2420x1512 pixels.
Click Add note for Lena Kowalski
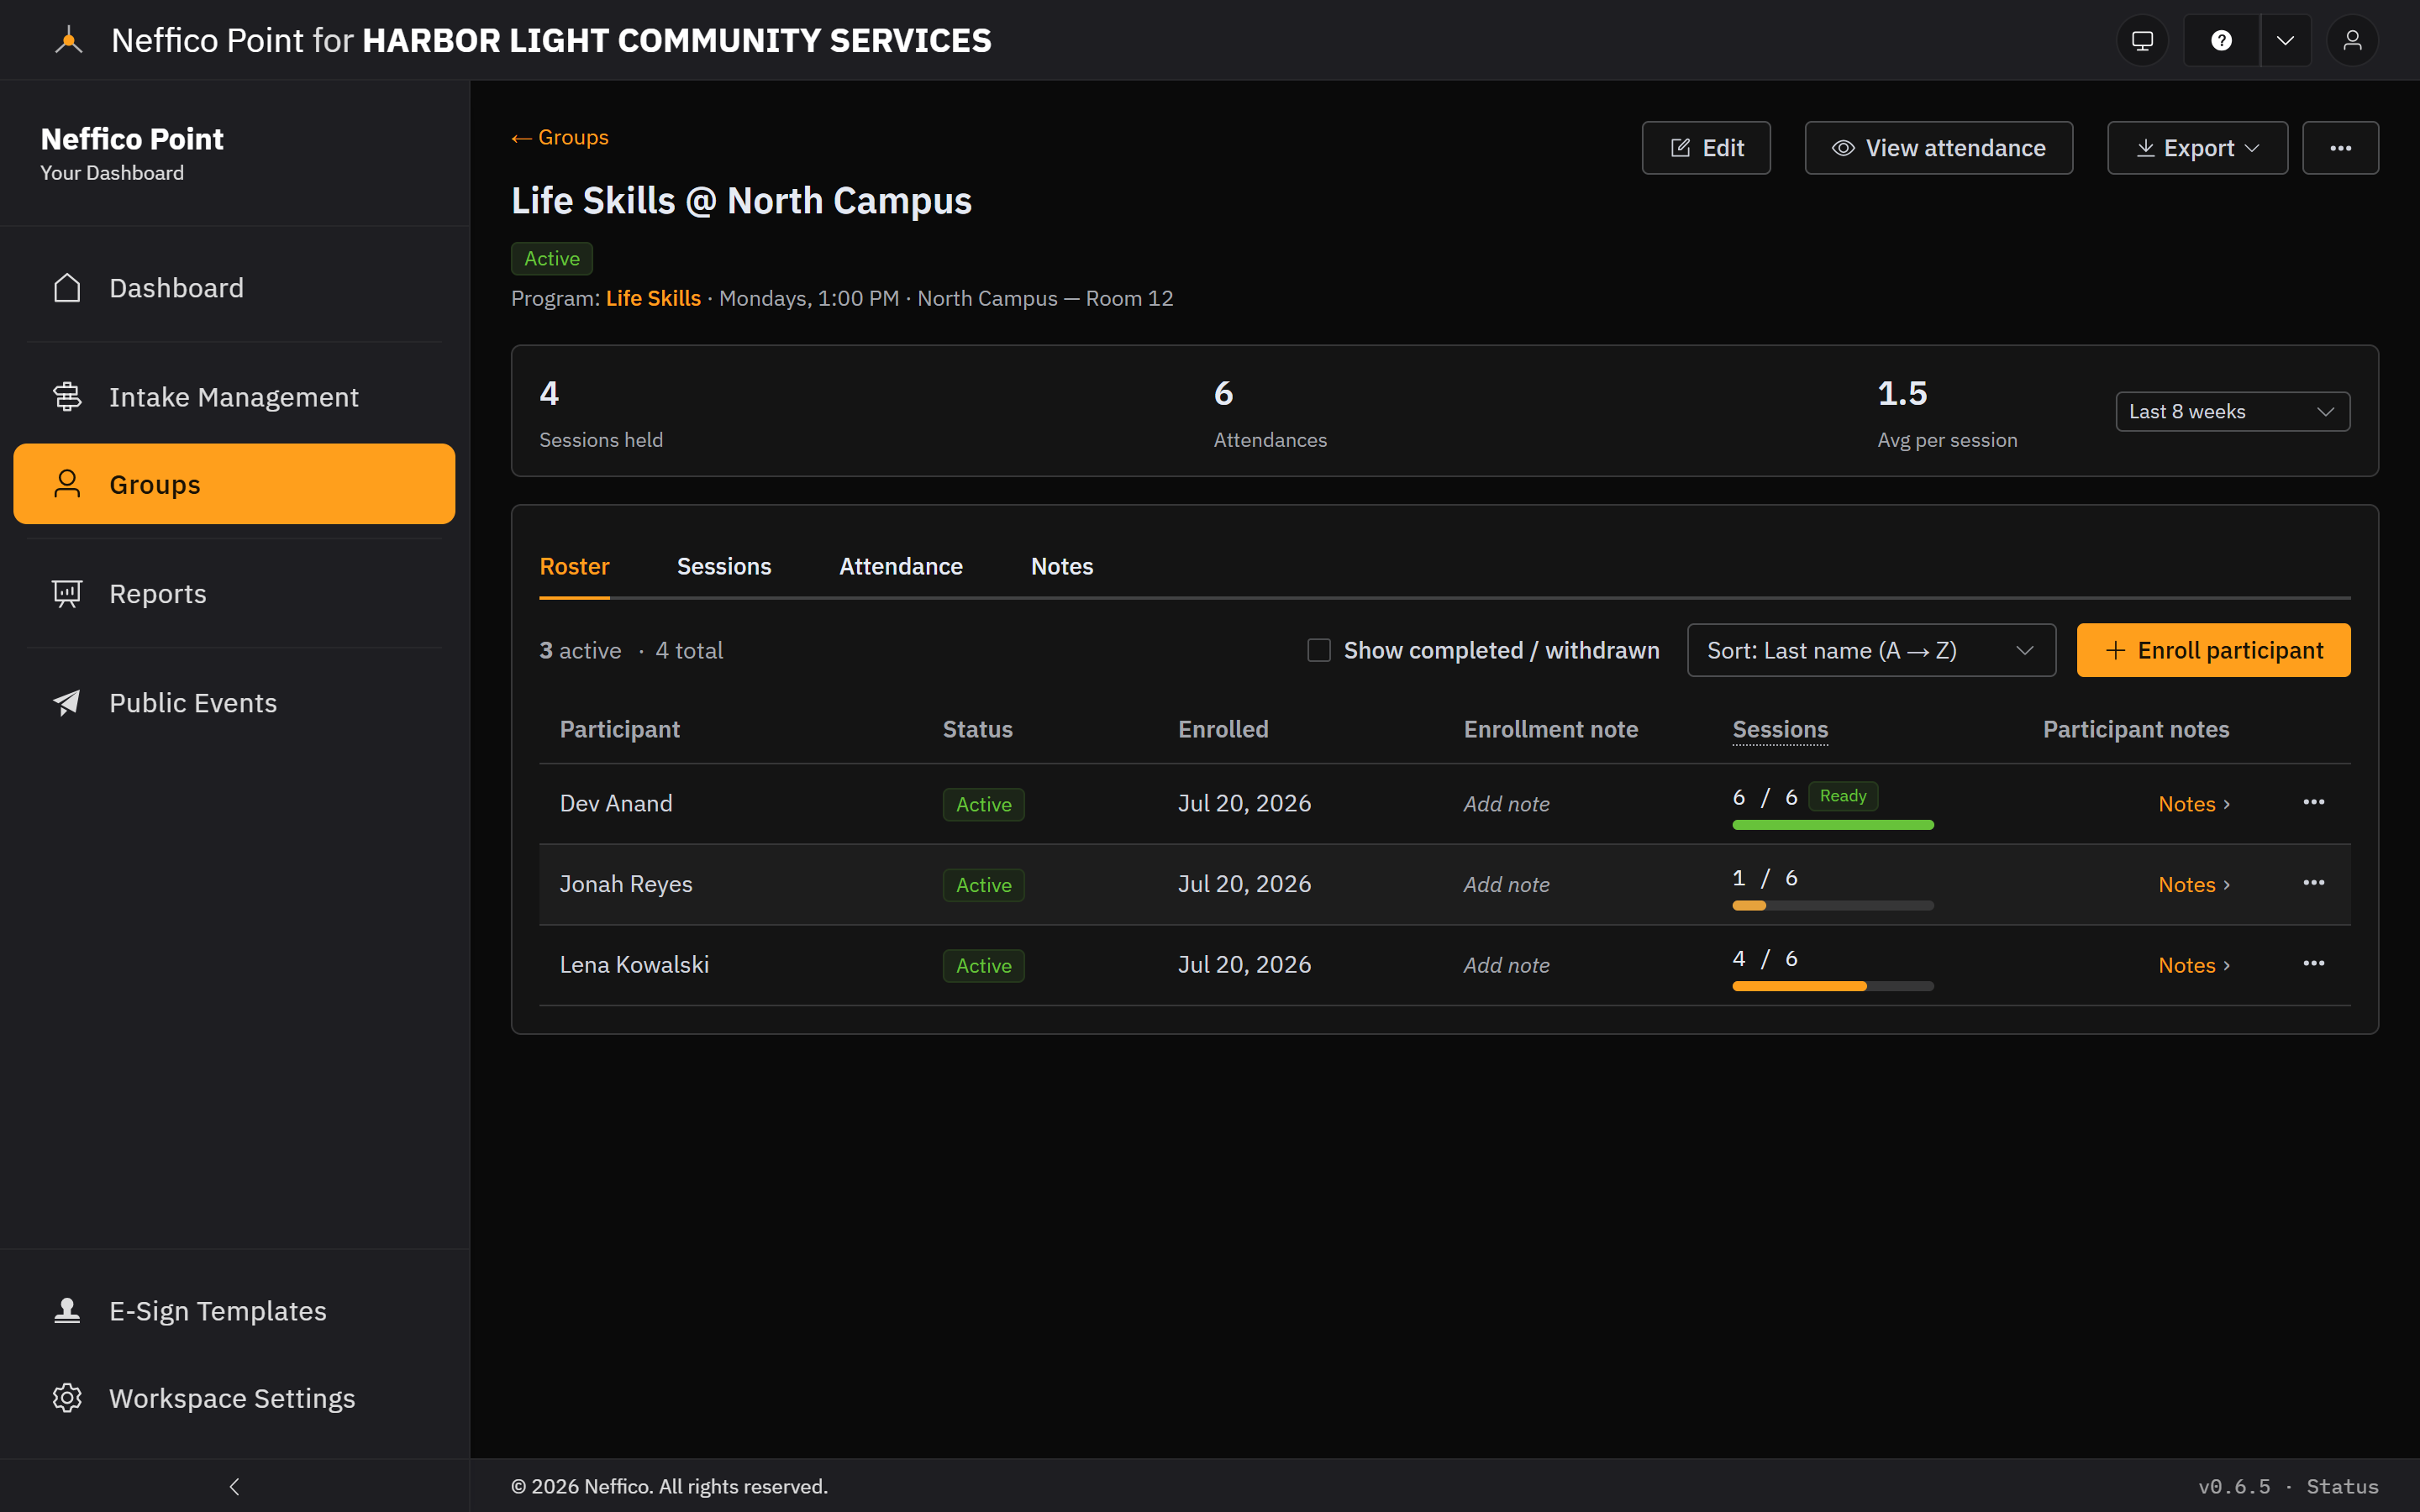point(1506,965)
